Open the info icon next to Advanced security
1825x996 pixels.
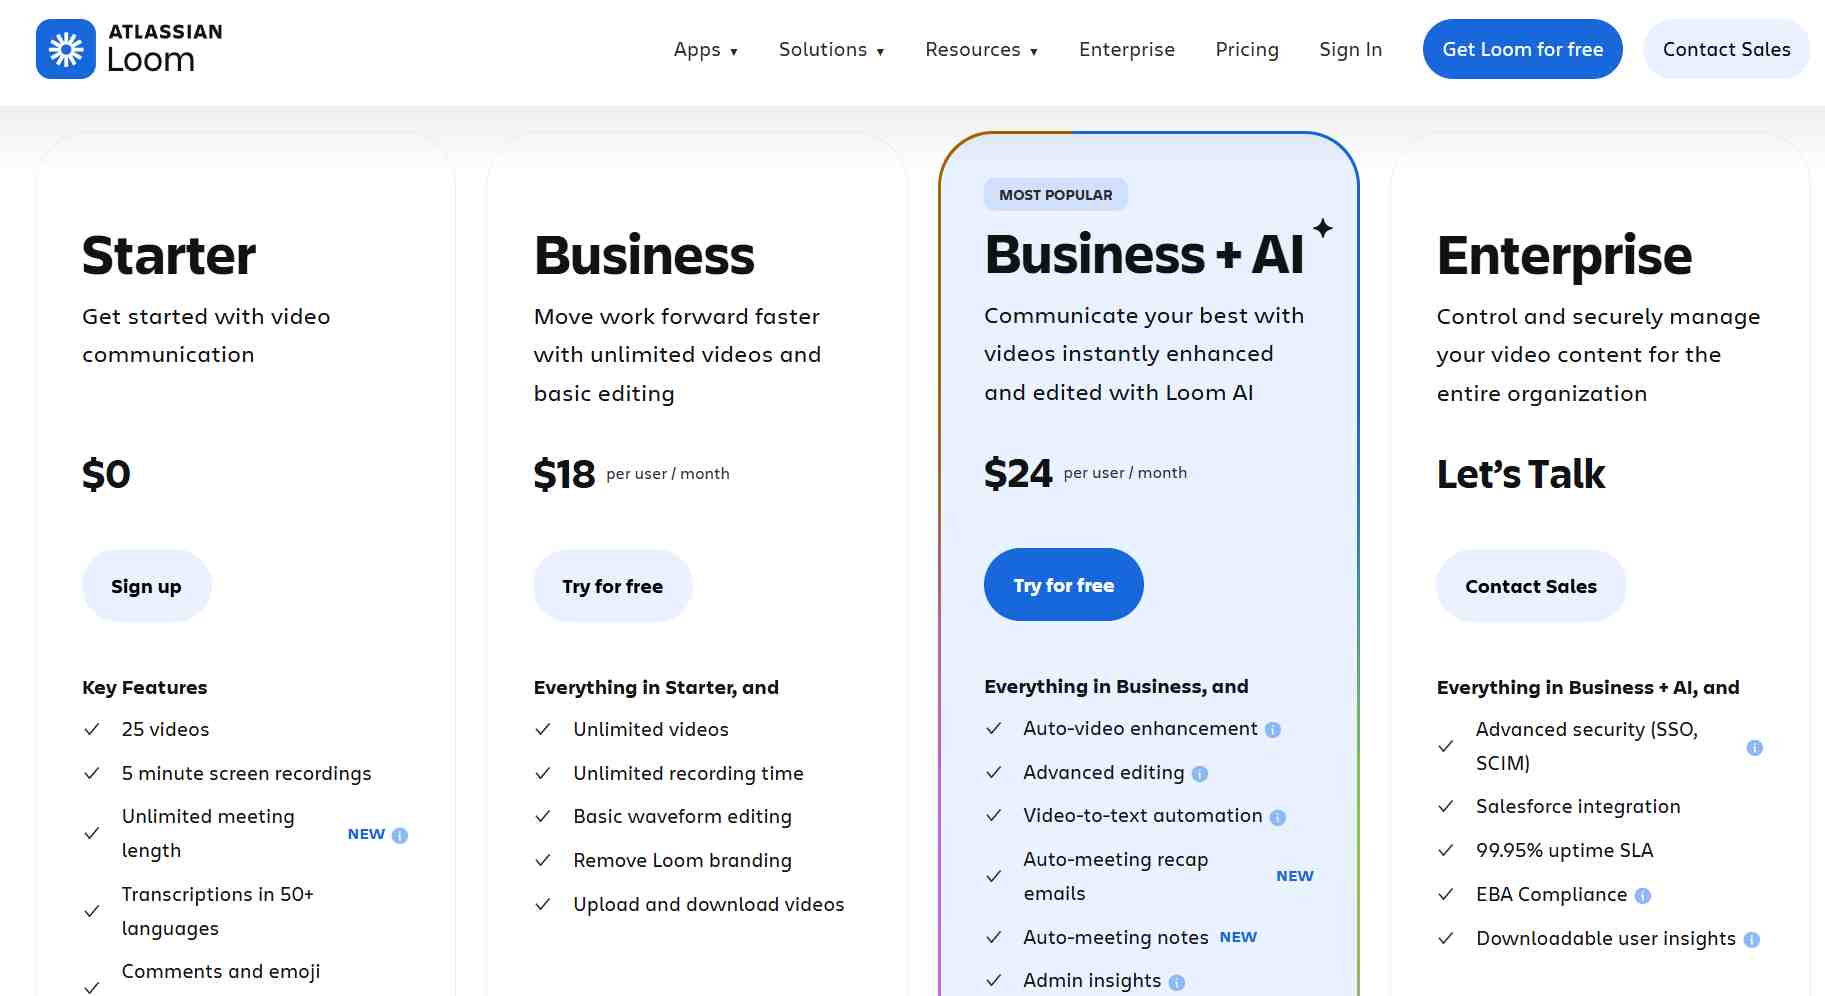pyautogui.click(x=1755, y=746)
